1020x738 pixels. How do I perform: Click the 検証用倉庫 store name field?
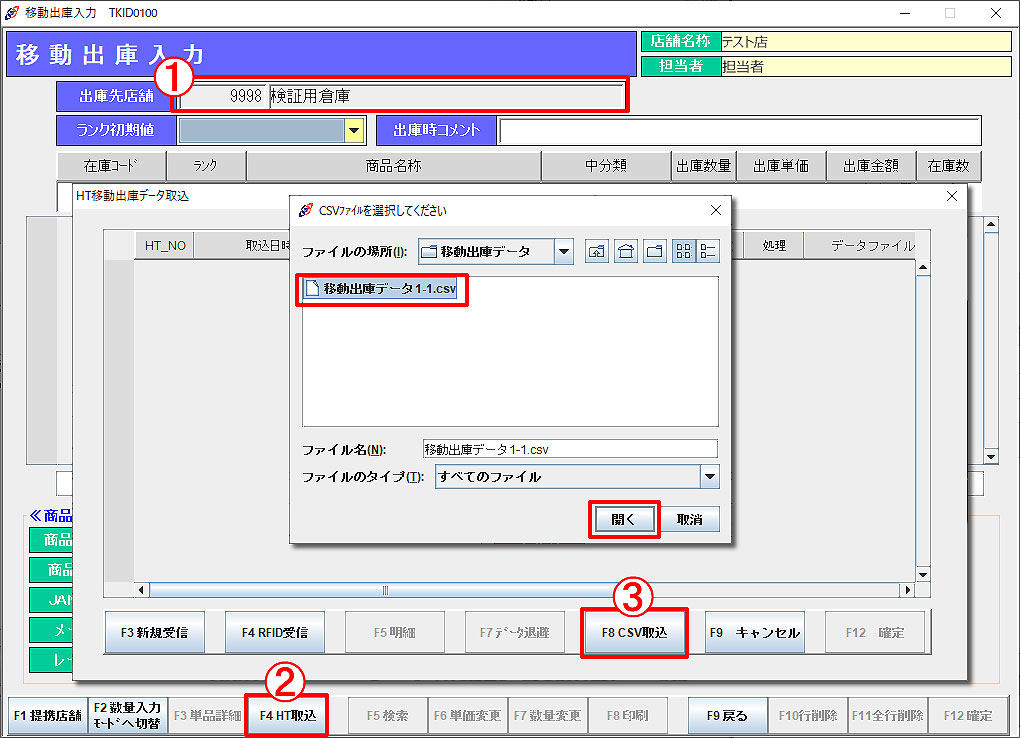pos(446,96)
